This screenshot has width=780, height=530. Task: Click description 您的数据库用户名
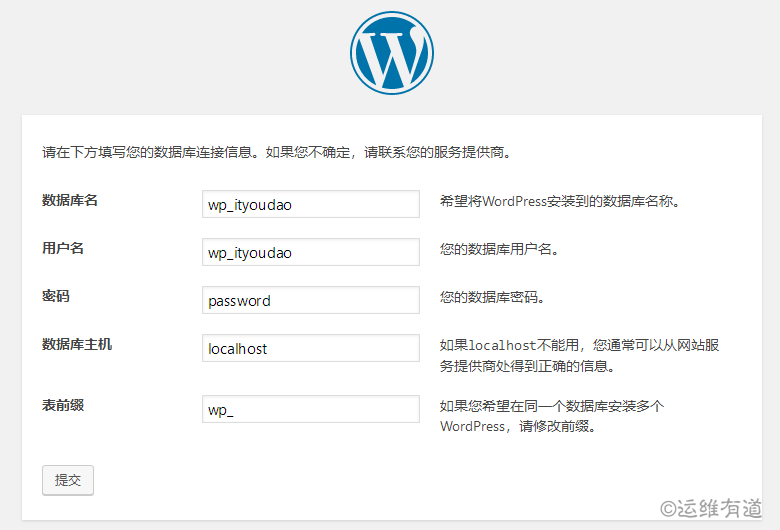[499, 249]
